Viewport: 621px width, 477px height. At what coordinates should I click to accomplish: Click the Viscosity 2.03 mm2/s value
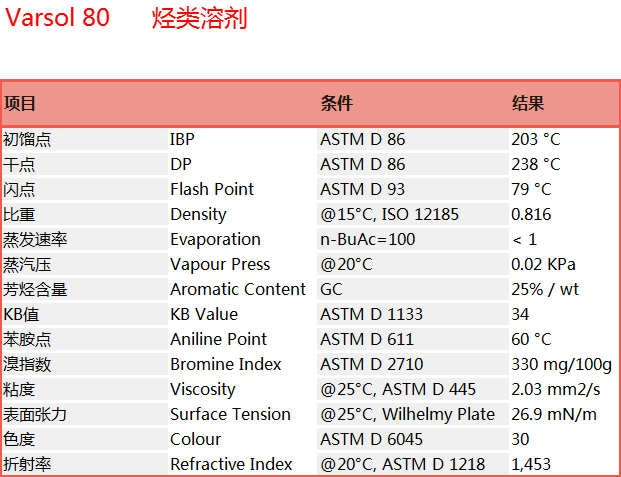coord(556,389)
